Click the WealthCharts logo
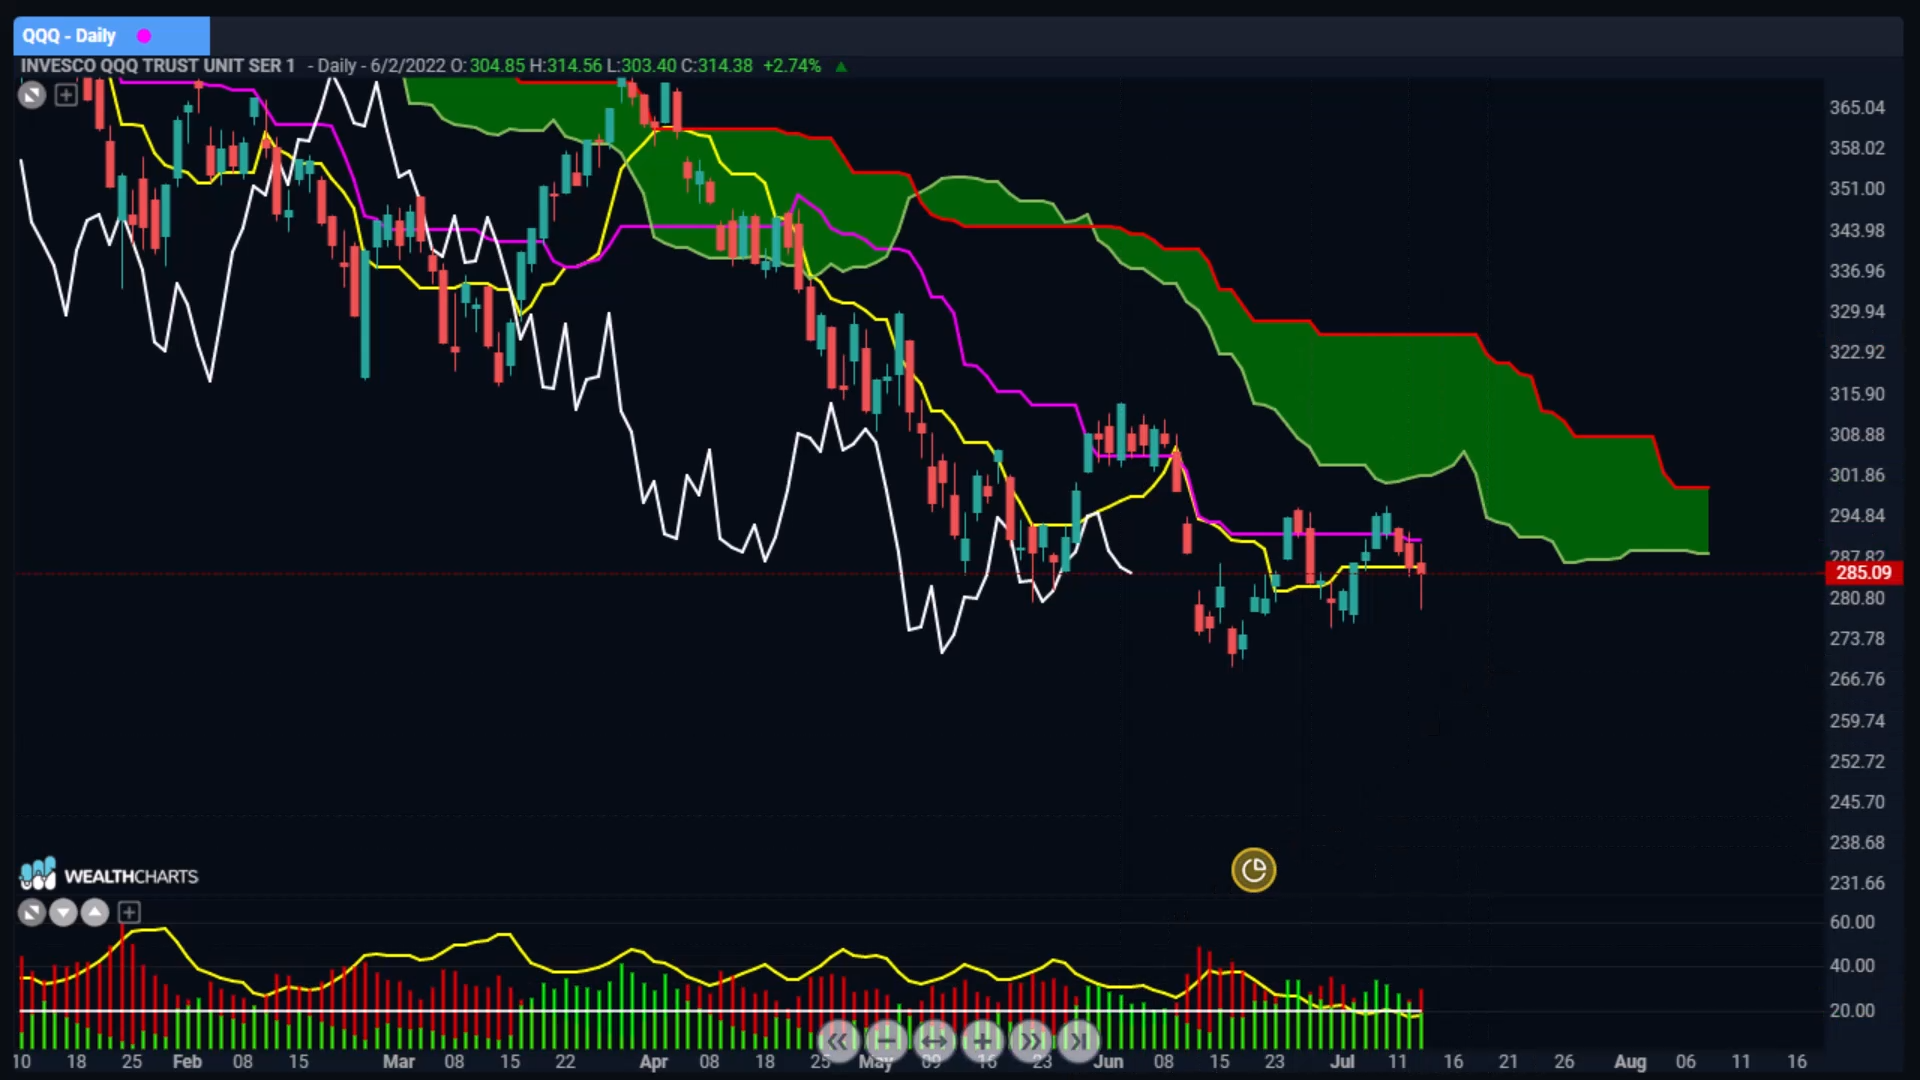The height and width of the screenshot is (1080, 1920). 109,875
